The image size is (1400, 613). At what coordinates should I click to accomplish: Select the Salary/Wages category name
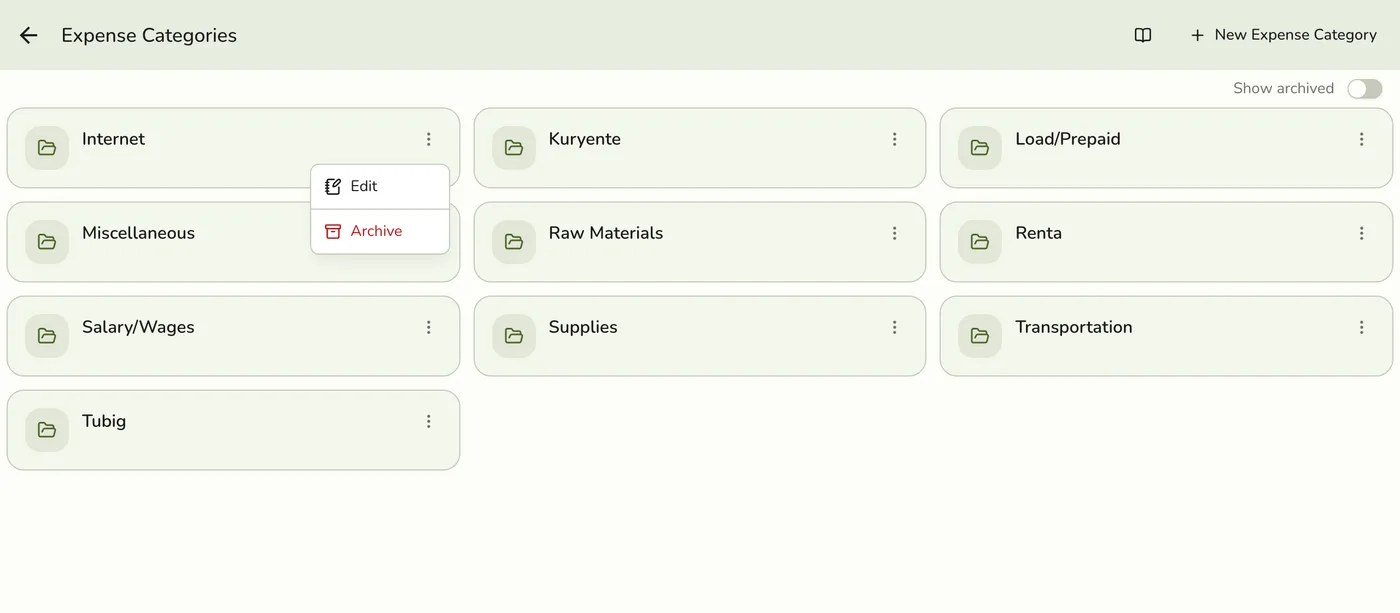click(x=138, y=327)
